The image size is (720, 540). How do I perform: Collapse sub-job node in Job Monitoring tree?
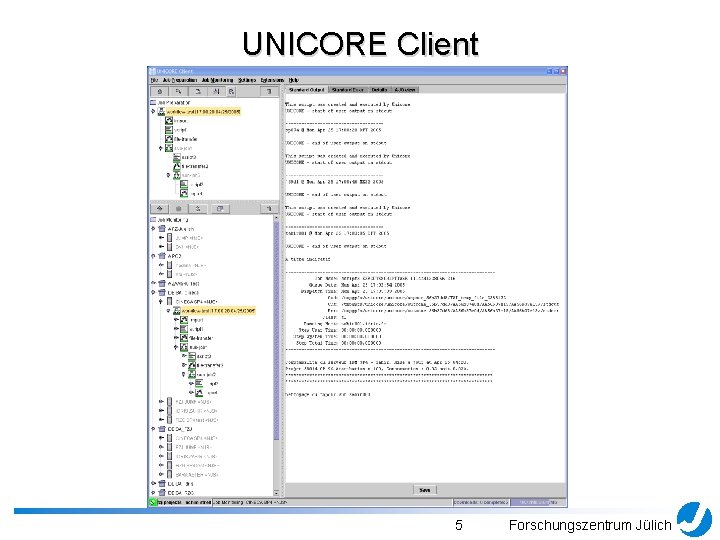point(176,347)
